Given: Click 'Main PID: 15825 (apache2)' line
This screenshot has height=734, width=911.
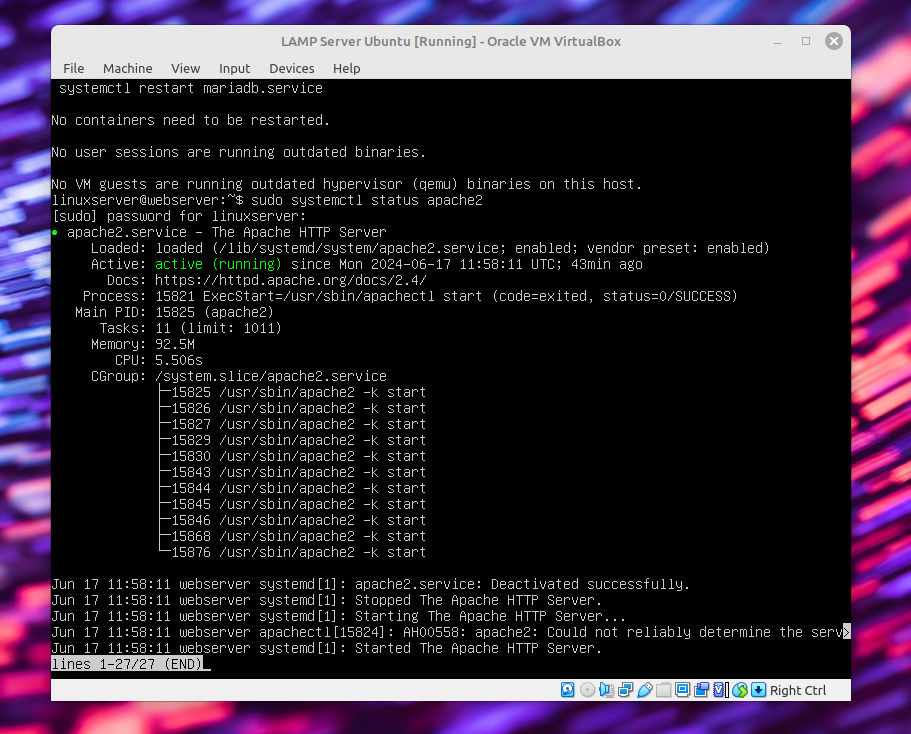Looking at the screenshot, I should [x=174, y=312].
